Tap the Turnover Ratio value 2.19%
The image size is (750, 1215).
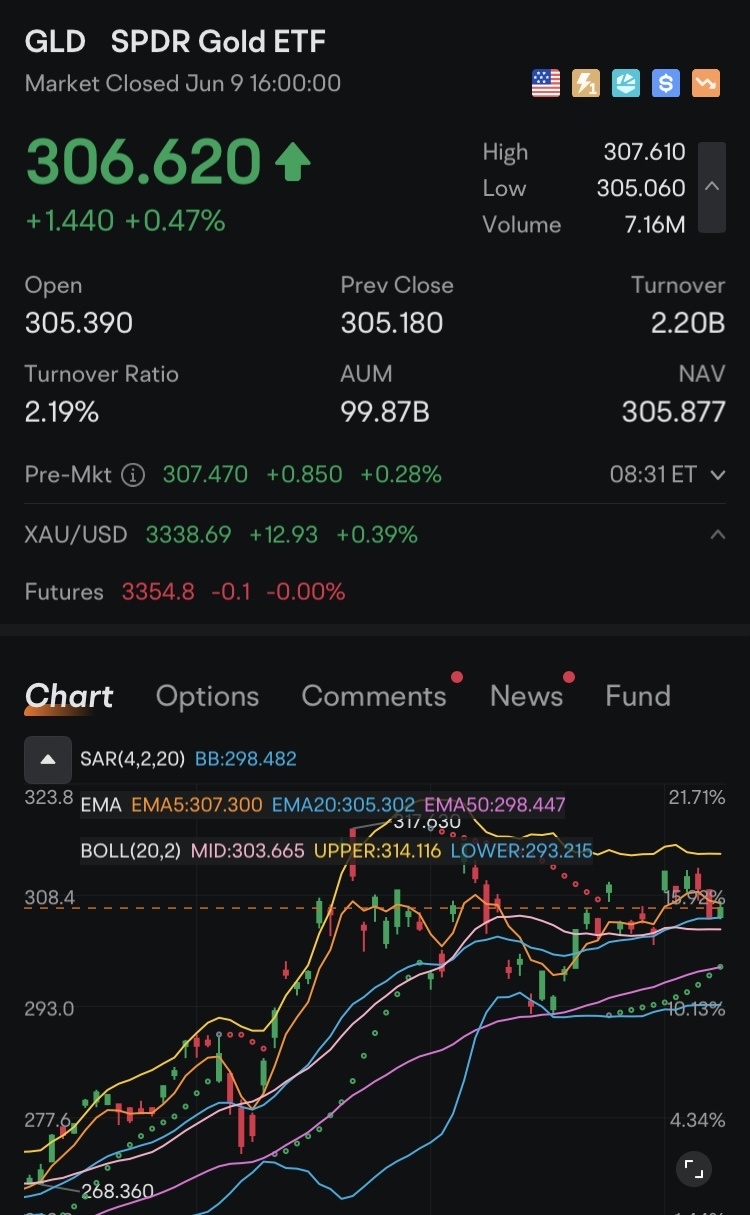[62, 412]
